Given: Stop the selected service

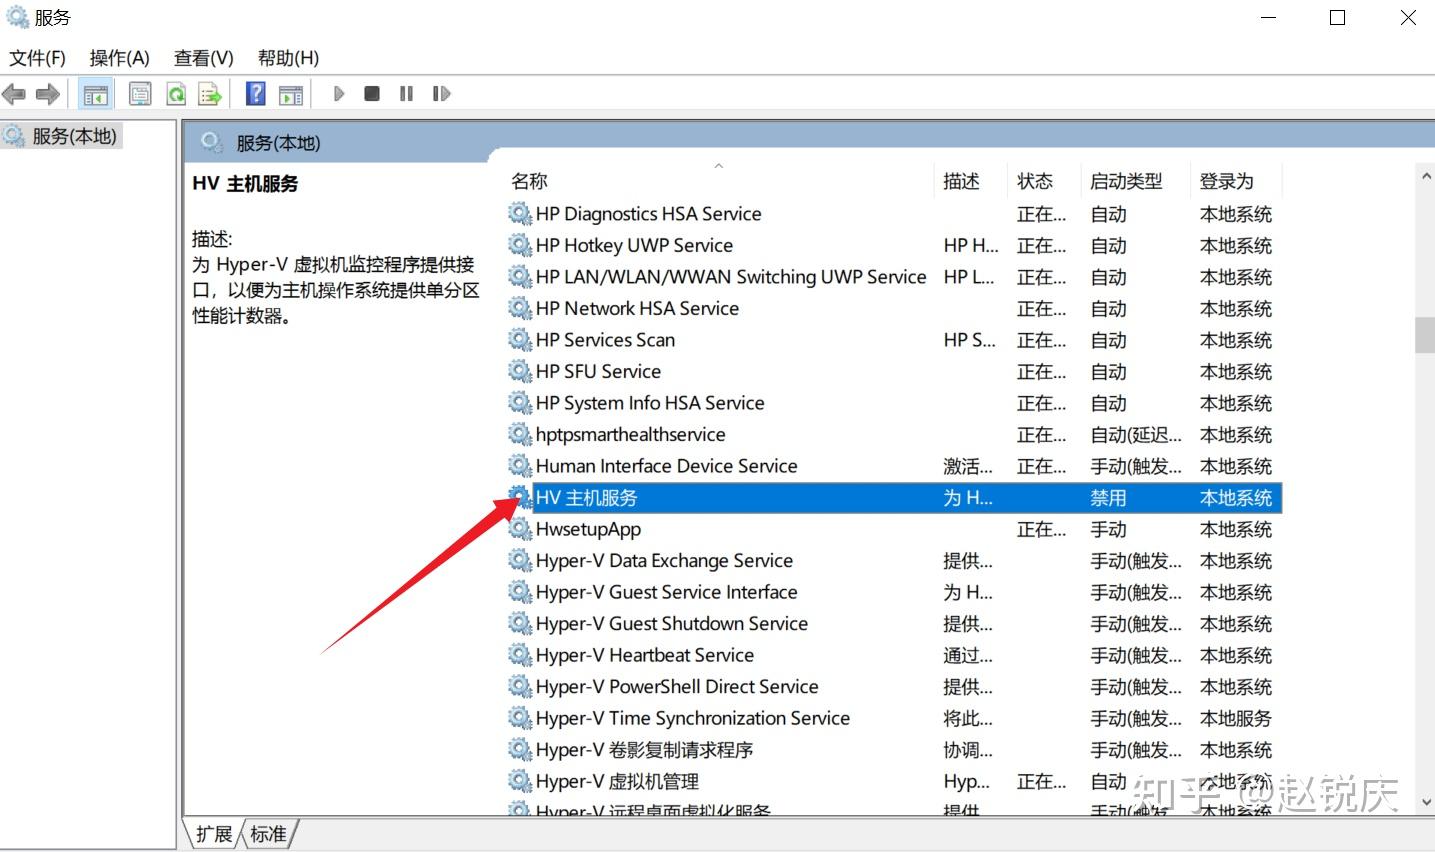Looking at the screenshot, I should click(x=371, y=93).
